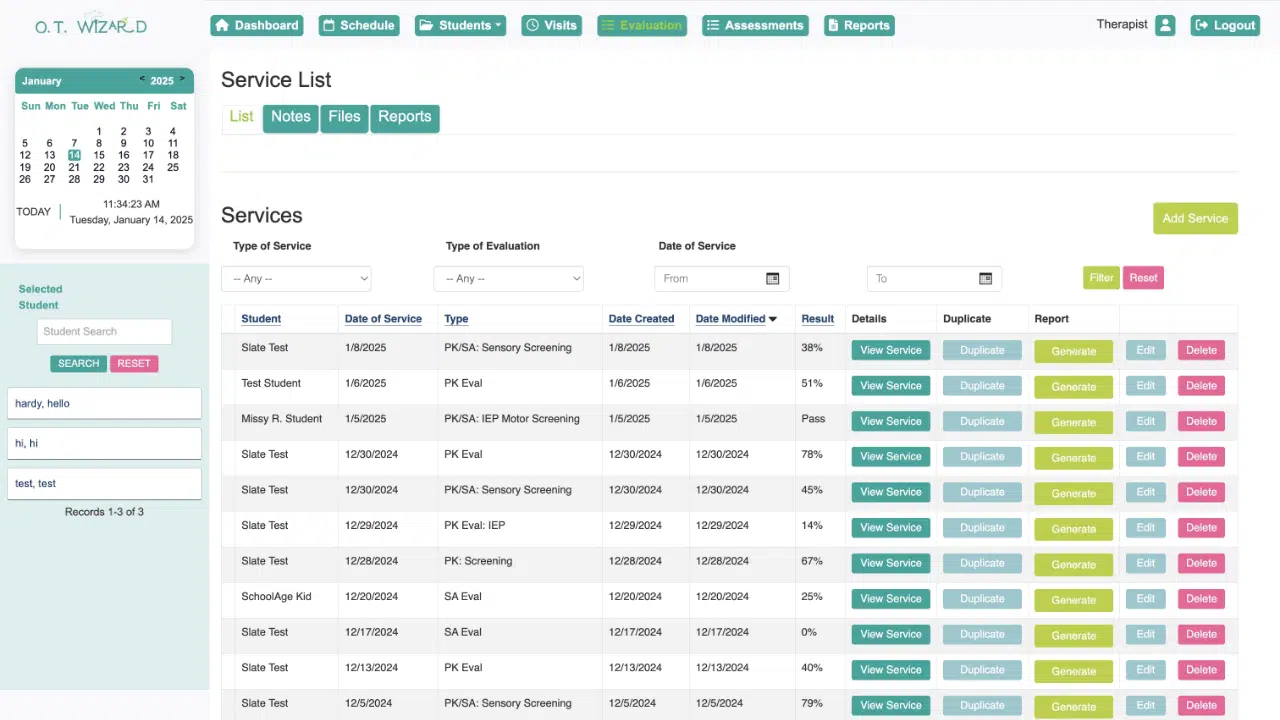This screenshot has width=1280, height=720.
Task: Click the Add Service button
Action: (x=1194, y=219)
